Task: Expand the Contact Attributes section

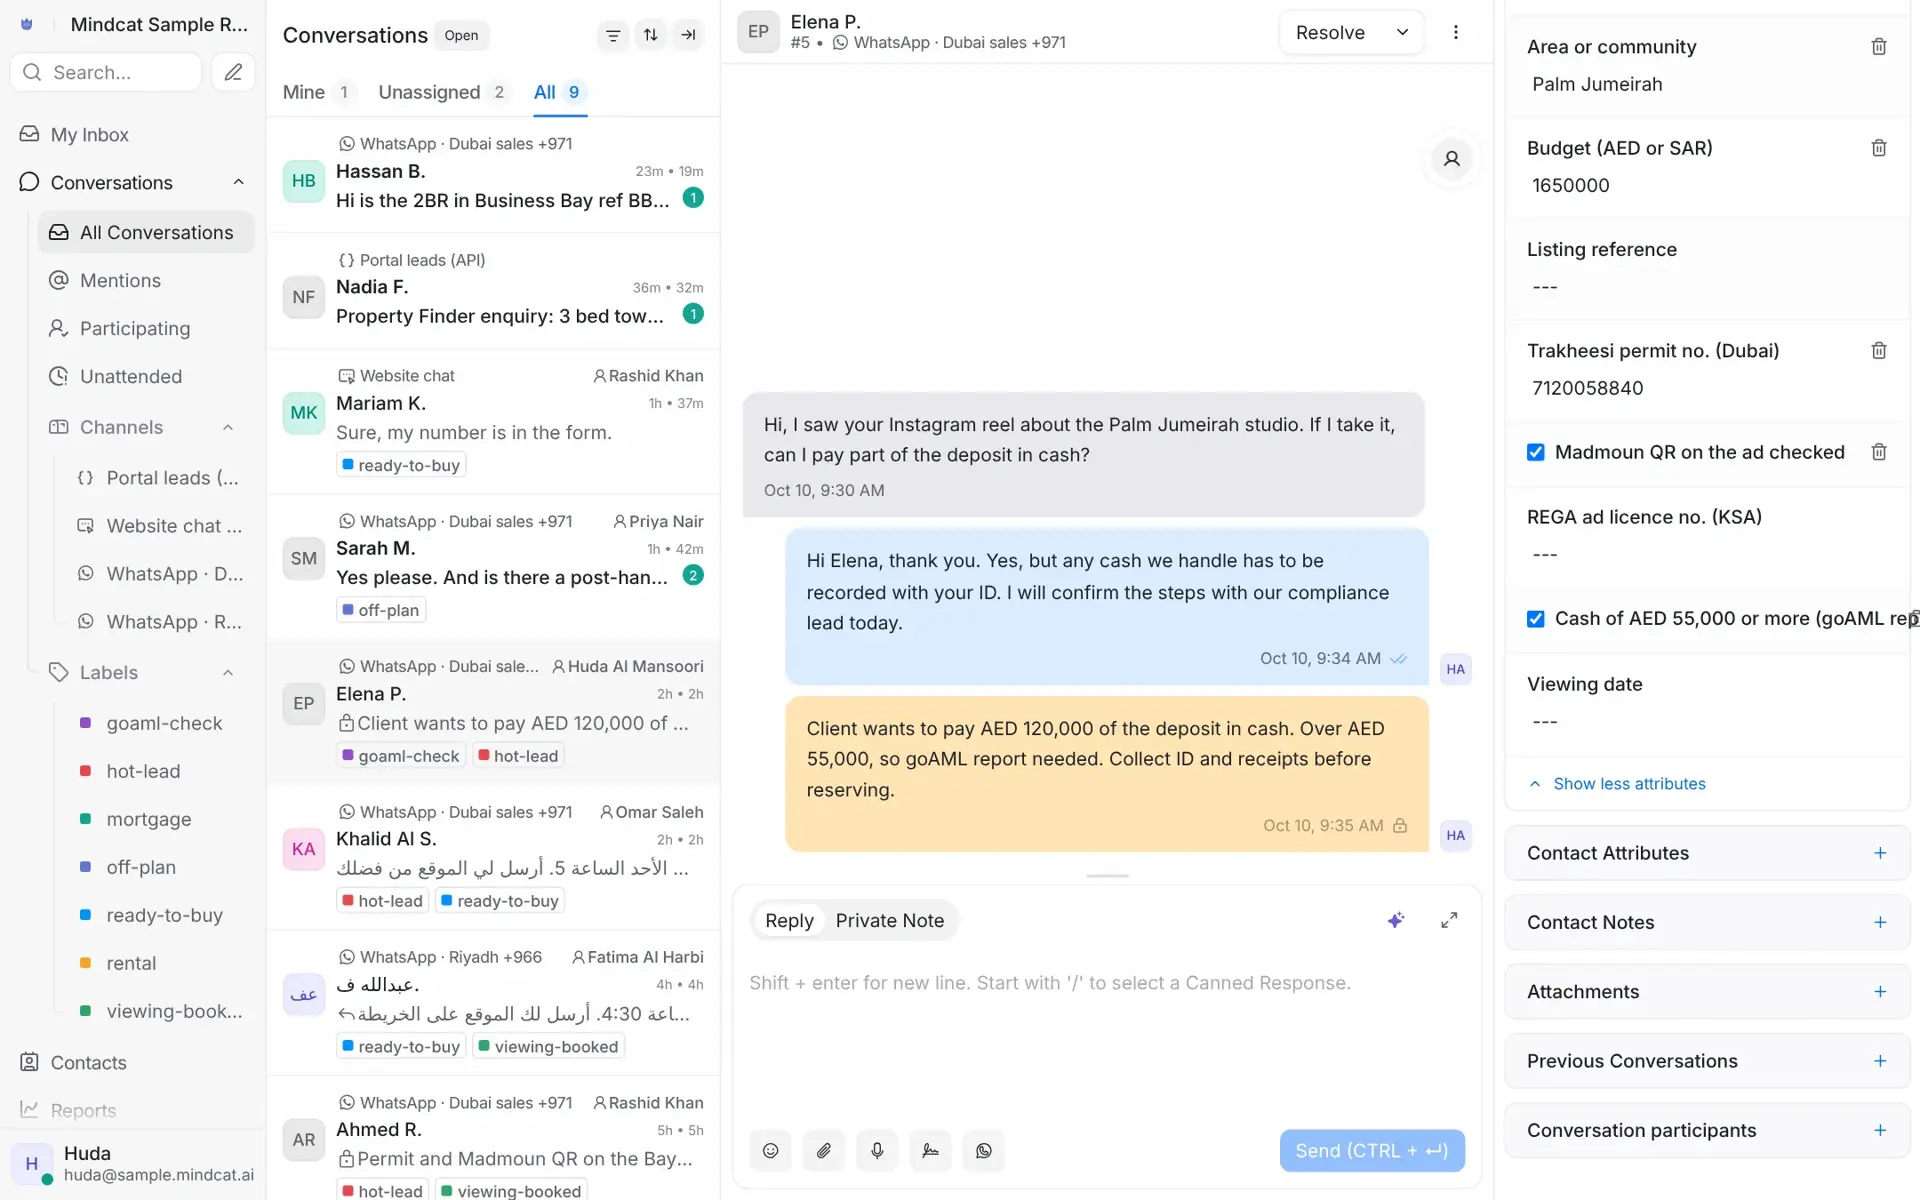Action: pos(1707,853)
